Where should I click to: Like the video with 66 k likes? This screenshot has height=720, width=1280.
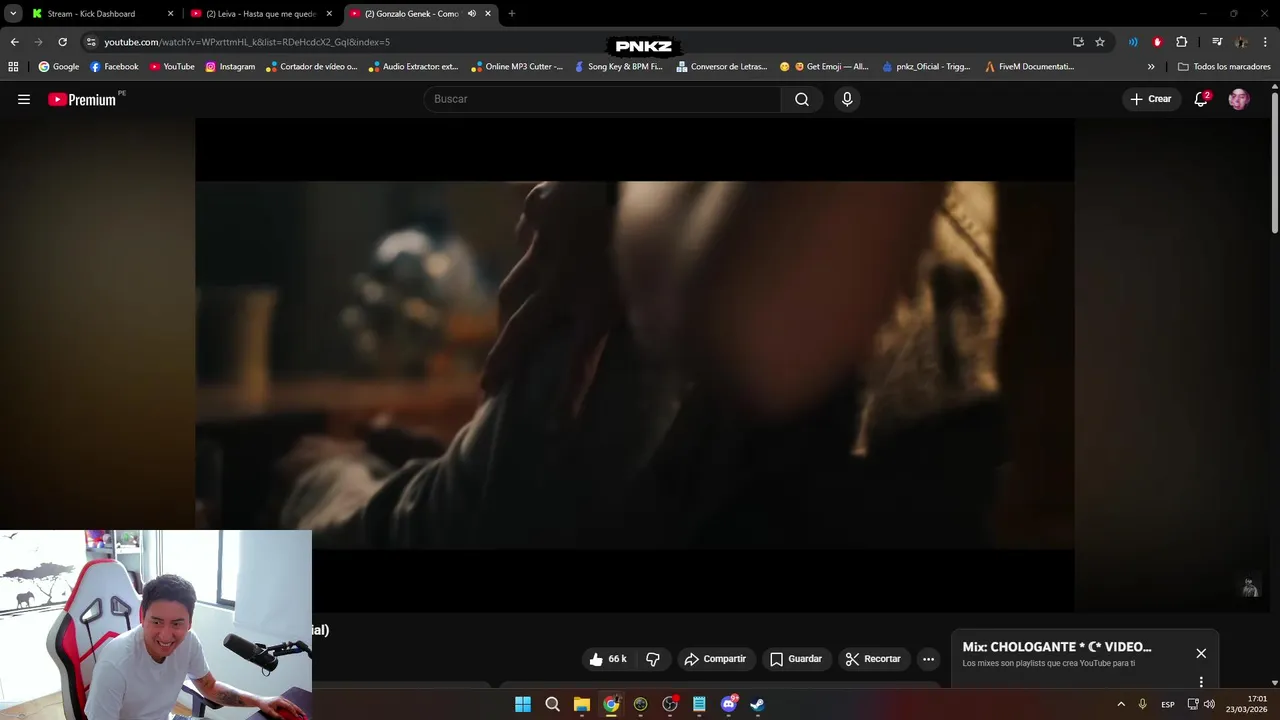608,659
